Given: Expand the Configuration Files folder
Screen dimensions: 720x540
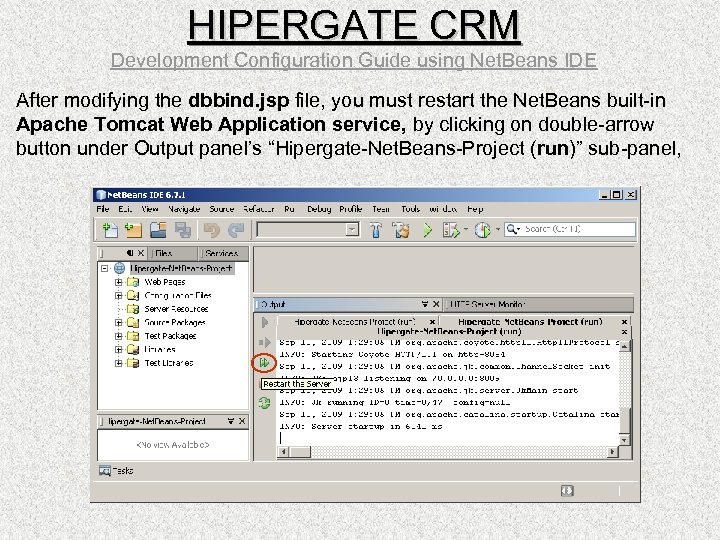Looking at the screenshot, I should [118, 295].
